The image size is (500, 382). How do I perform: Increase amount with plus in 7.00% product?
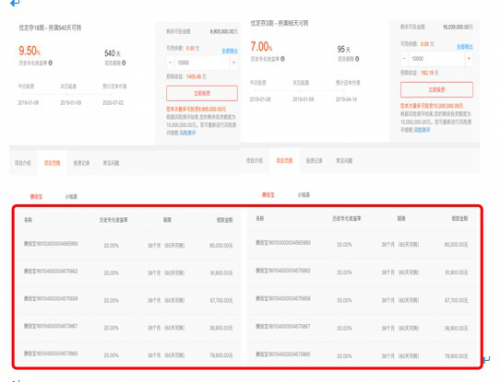pyautogui.click(x=469, y=59)
